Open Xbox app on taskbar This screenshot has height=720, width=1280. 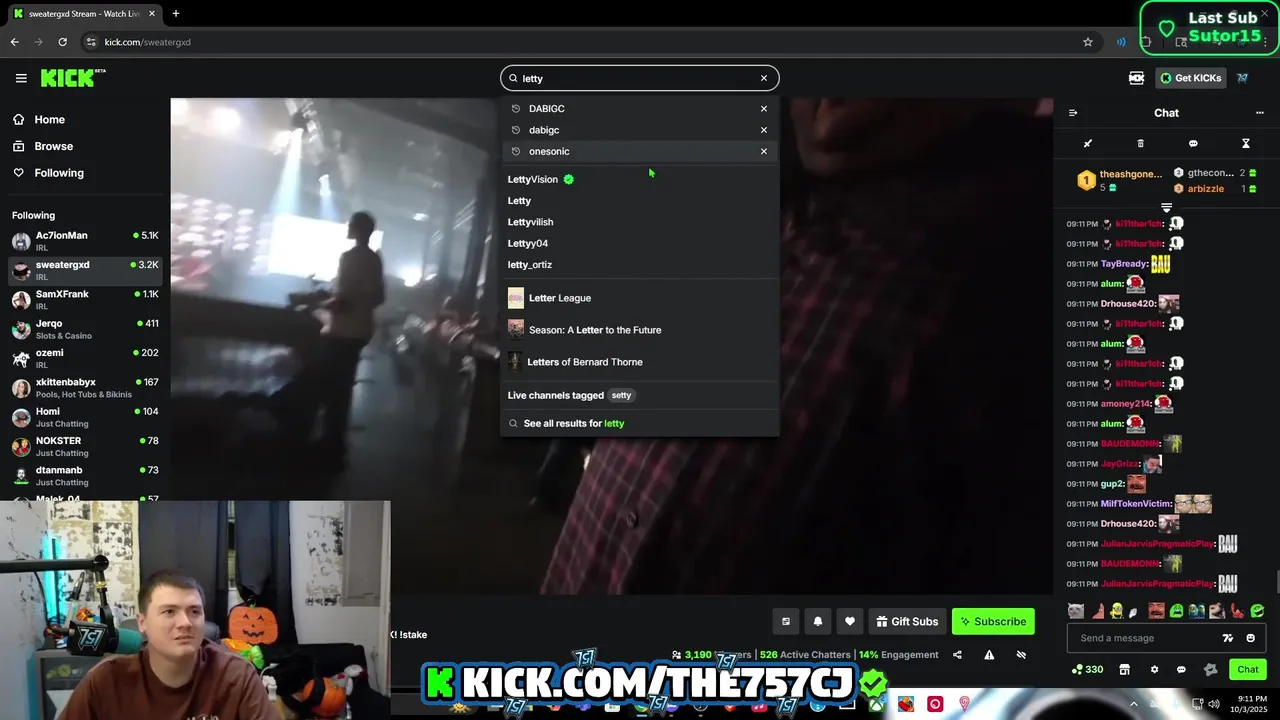(x=876, y=704)
